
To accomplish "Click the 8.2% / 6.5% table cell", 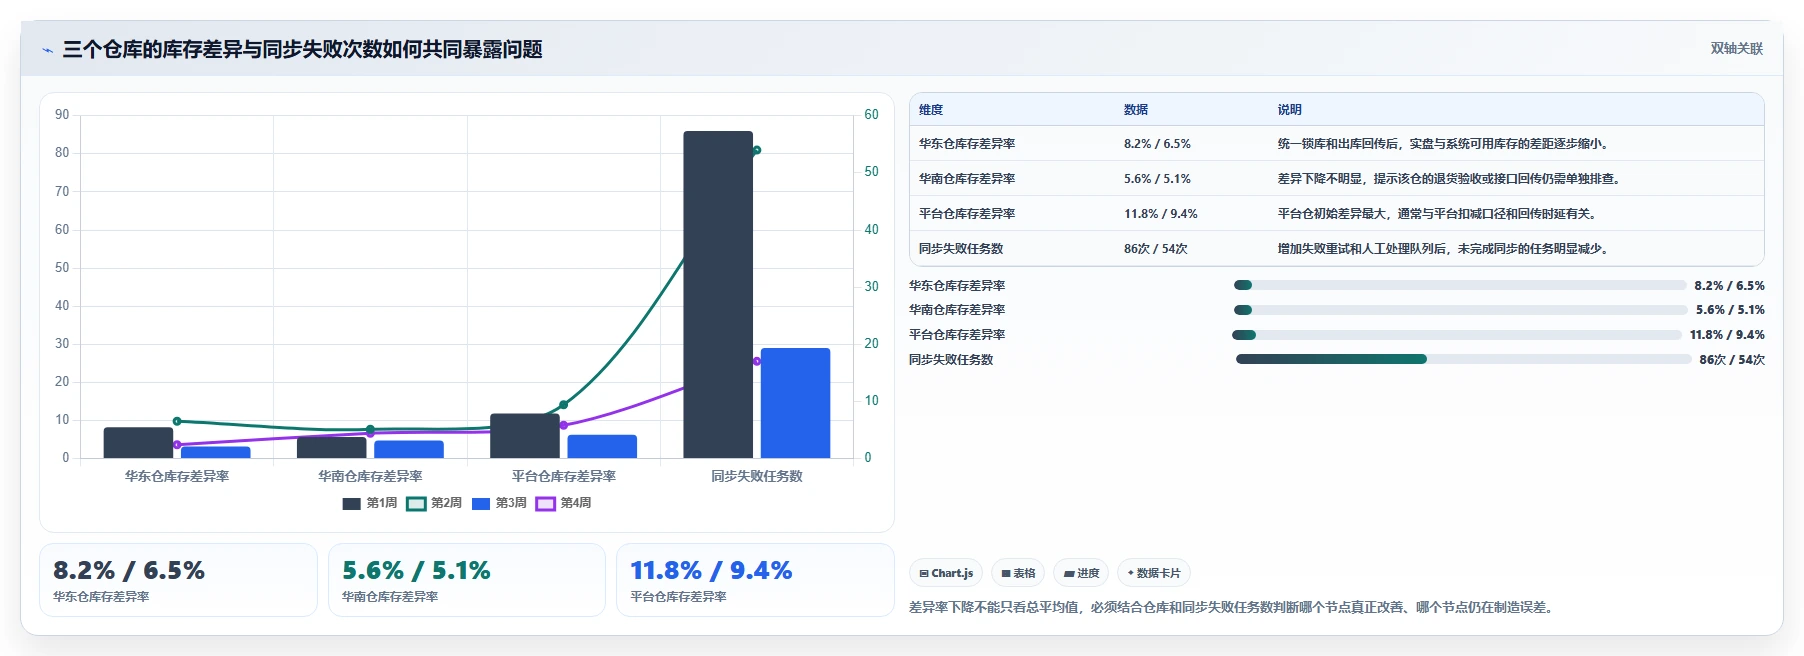I will point(1157,144).
